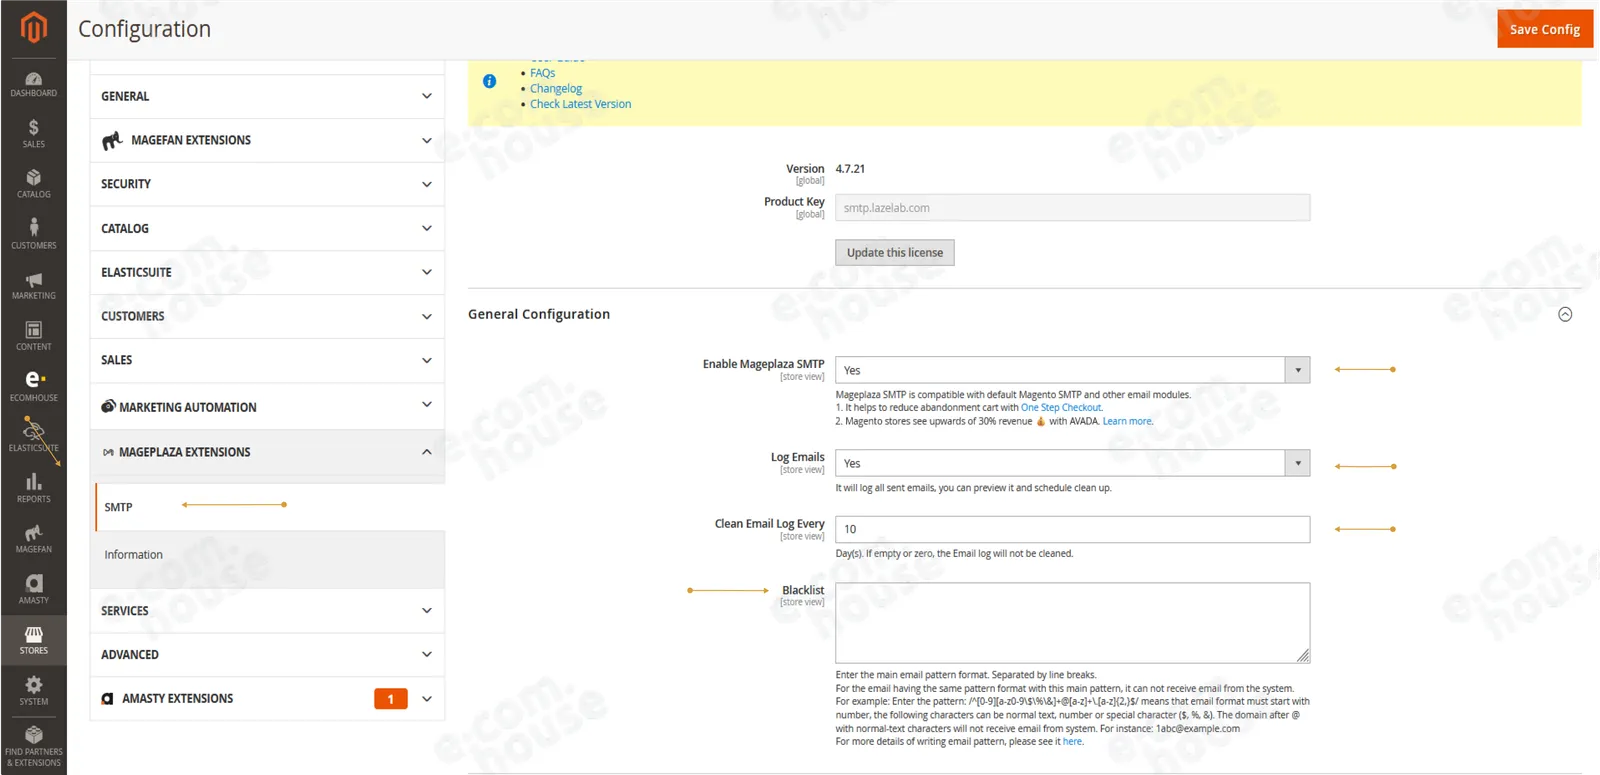Screen dimensions: 1600x775
Task: Open the Sales dollar icon menu
Action: click(33, 134)
